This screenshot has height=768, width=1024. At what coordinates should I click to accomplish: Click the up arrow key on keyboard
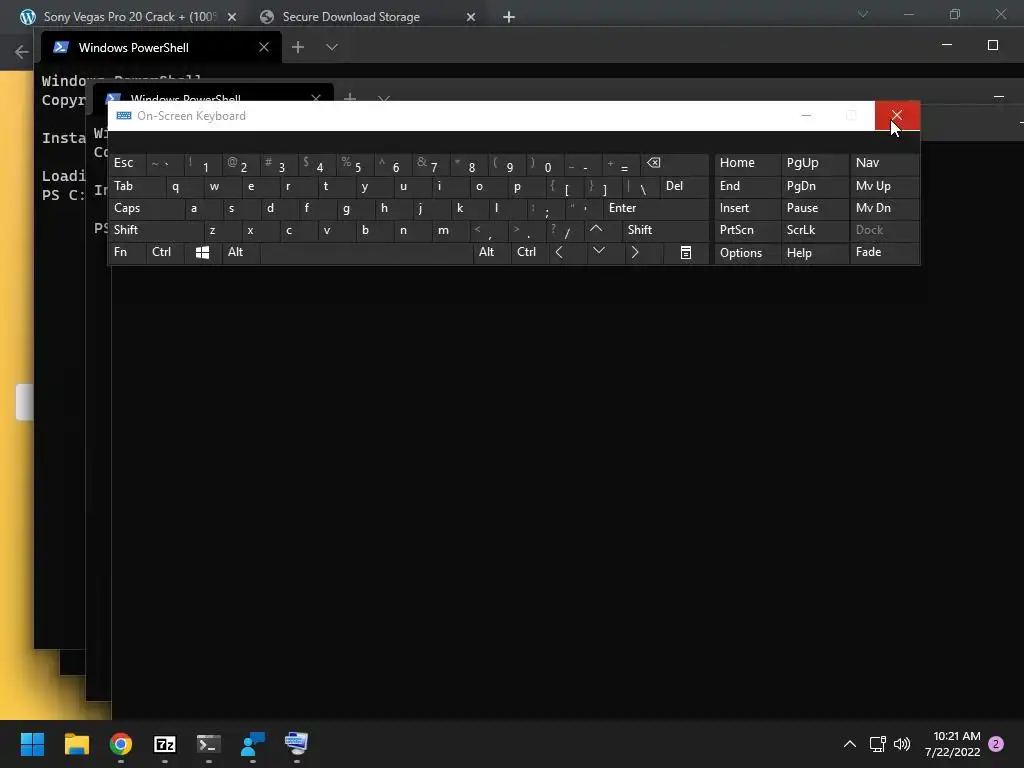point(596,230)
